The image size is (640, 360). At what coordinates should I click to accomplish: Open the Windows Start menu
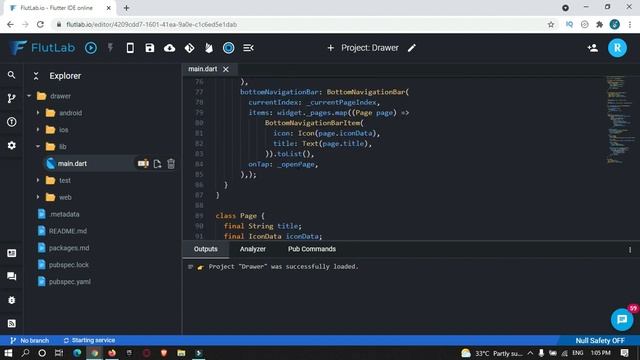coord(8,353)
